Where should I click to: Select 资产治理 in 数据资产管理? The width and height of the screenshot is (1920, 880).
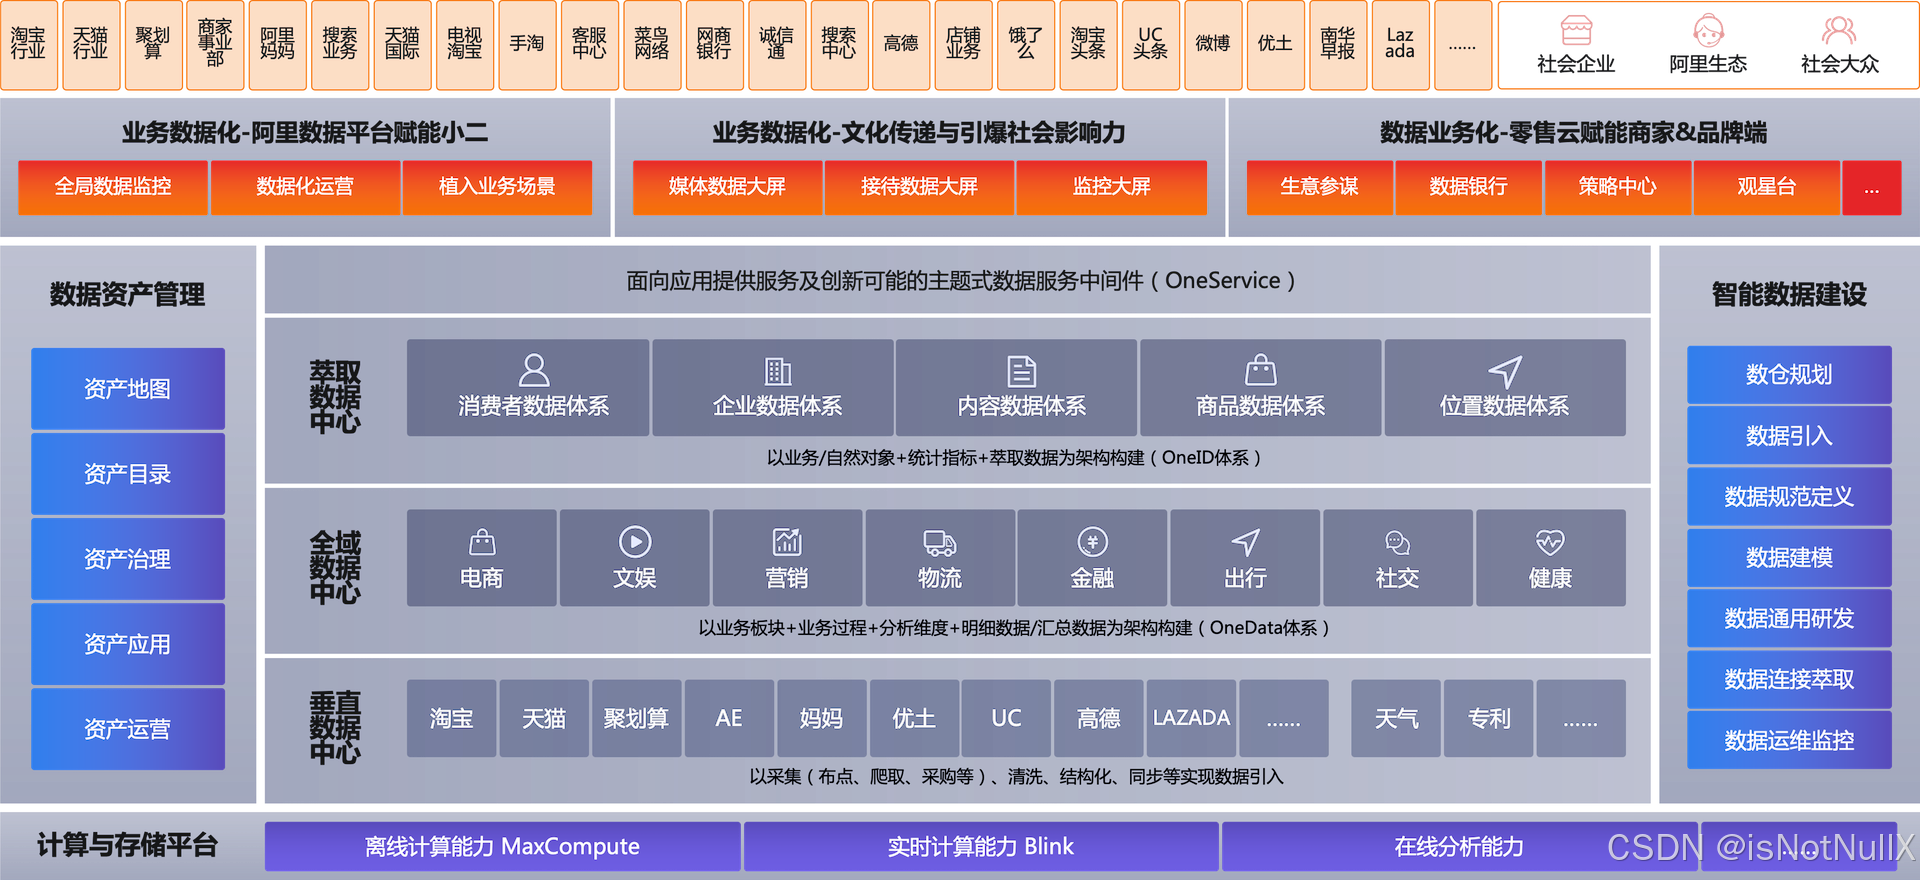click(x=128, y=559)
